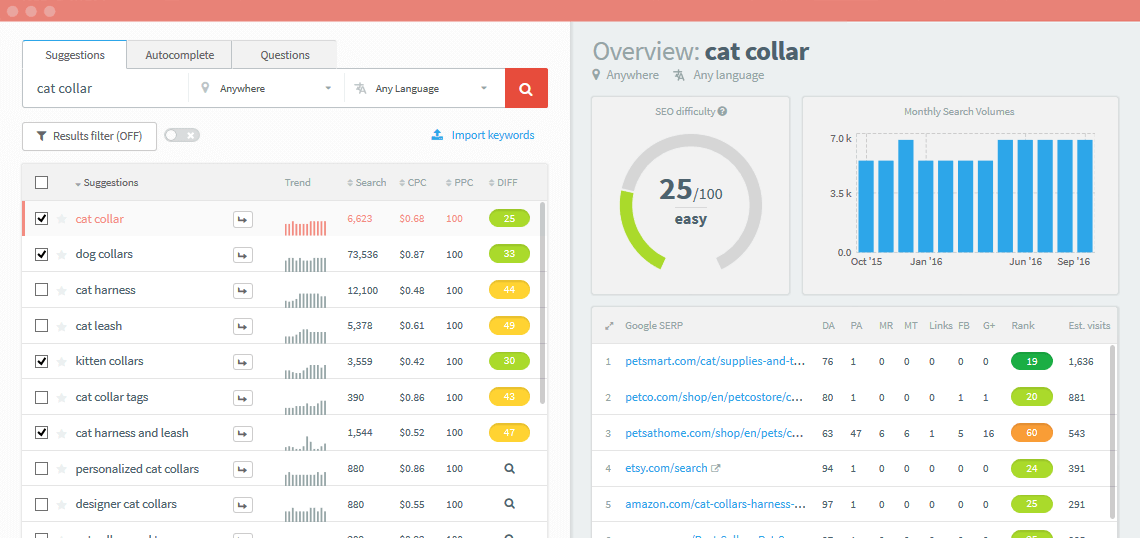Screen dimensions: 1140x538
Task: Click the star icon next to cat harness
Action: pyautogui.click(x=62, y=291)
